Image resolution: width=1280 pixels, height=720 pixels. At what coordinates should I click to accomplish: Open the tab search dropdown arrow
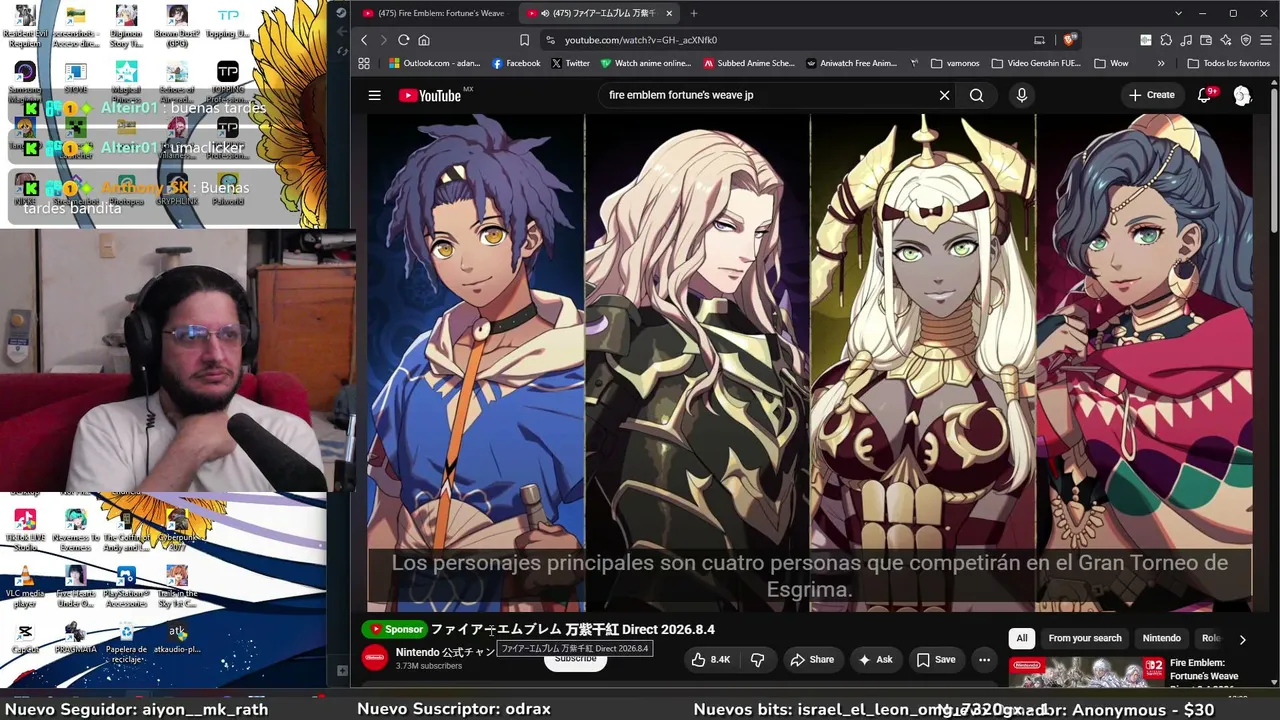[x=1179, y=13]
